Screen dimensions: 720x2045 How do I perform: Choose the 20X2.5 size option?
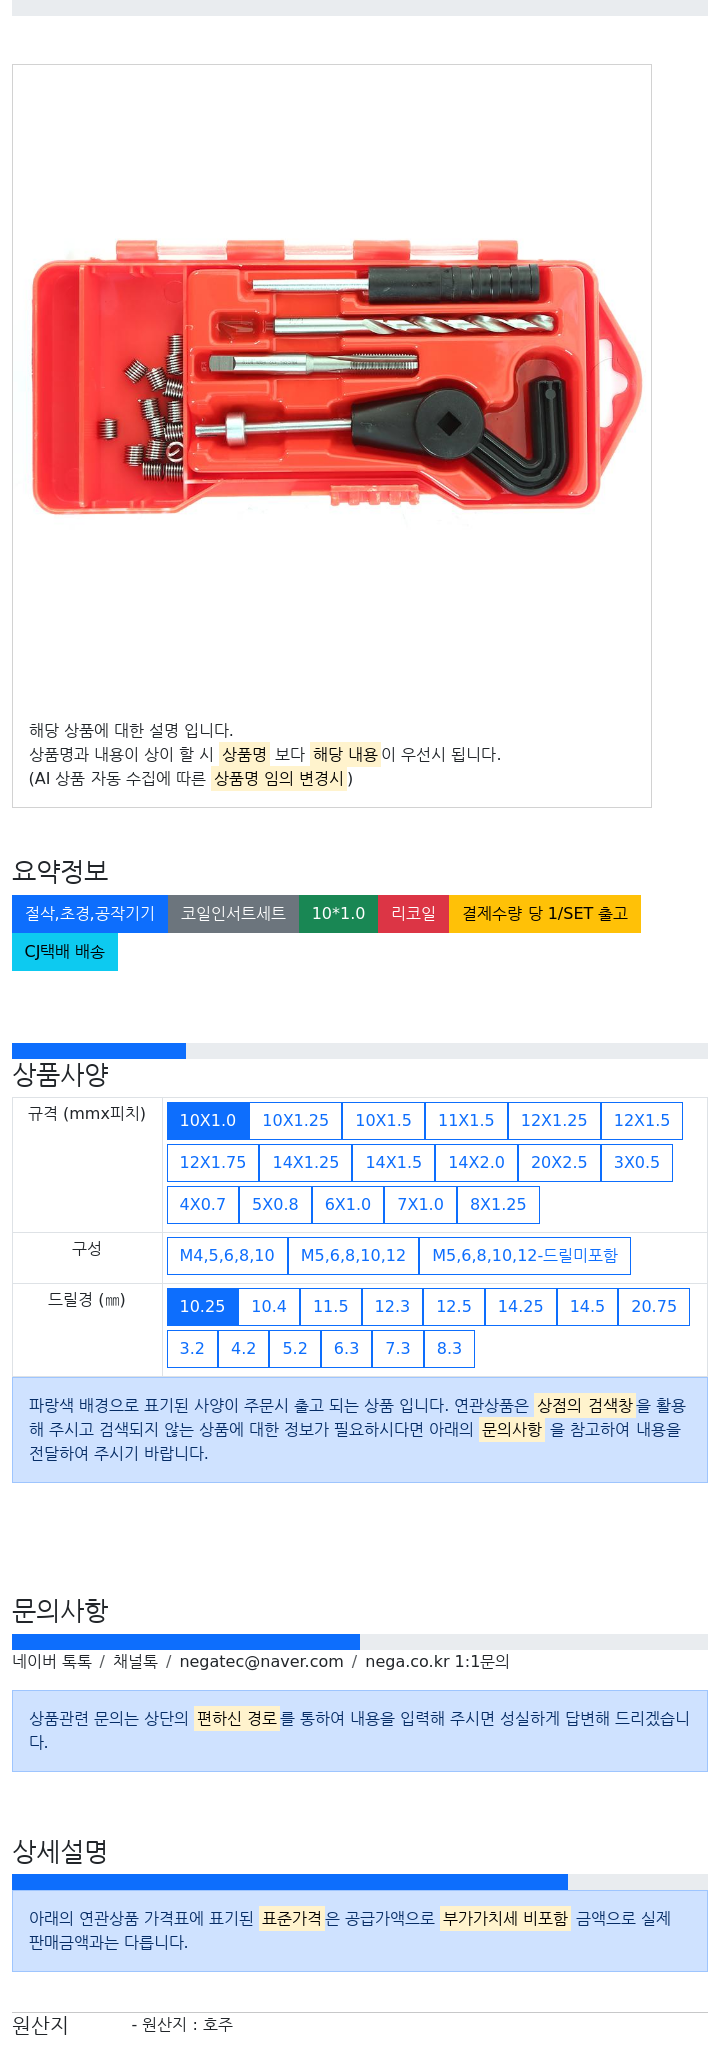559,1163
